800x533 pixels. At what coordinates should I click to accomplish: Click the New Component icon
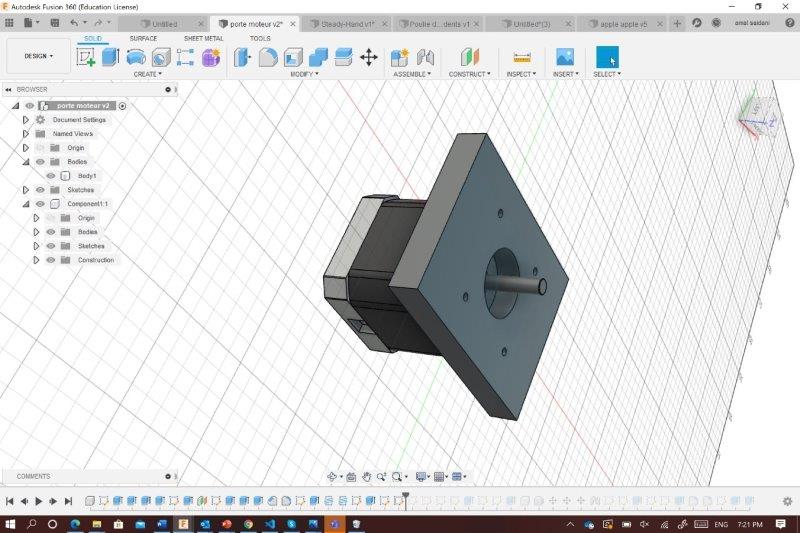click(399, 57)
